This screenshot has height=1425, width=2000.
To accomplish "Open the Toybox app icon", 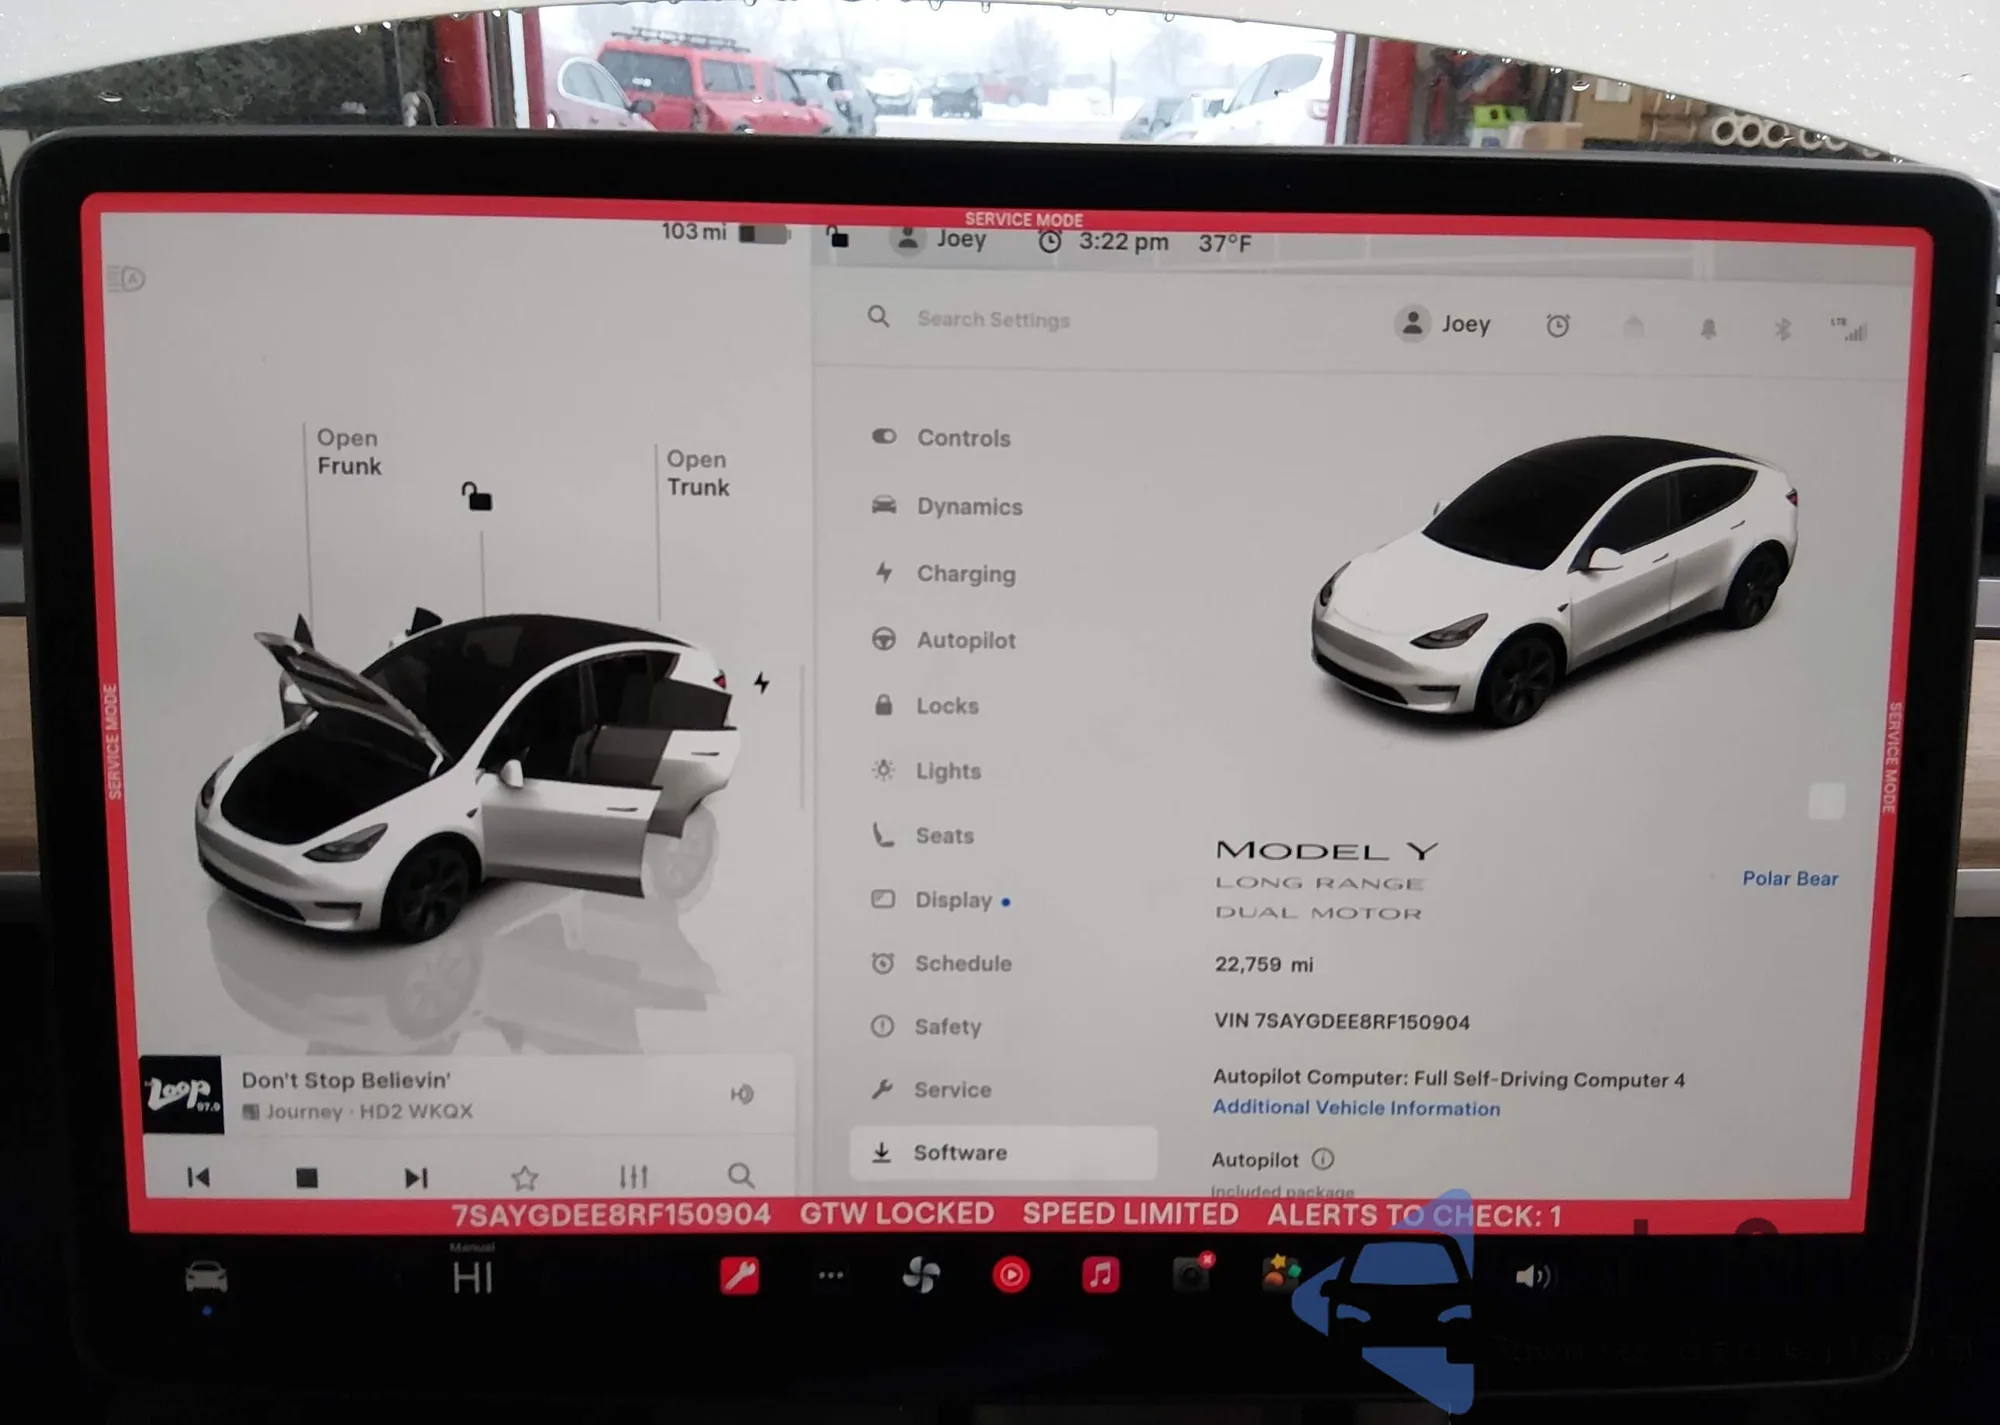I will pos(1279,1273).
